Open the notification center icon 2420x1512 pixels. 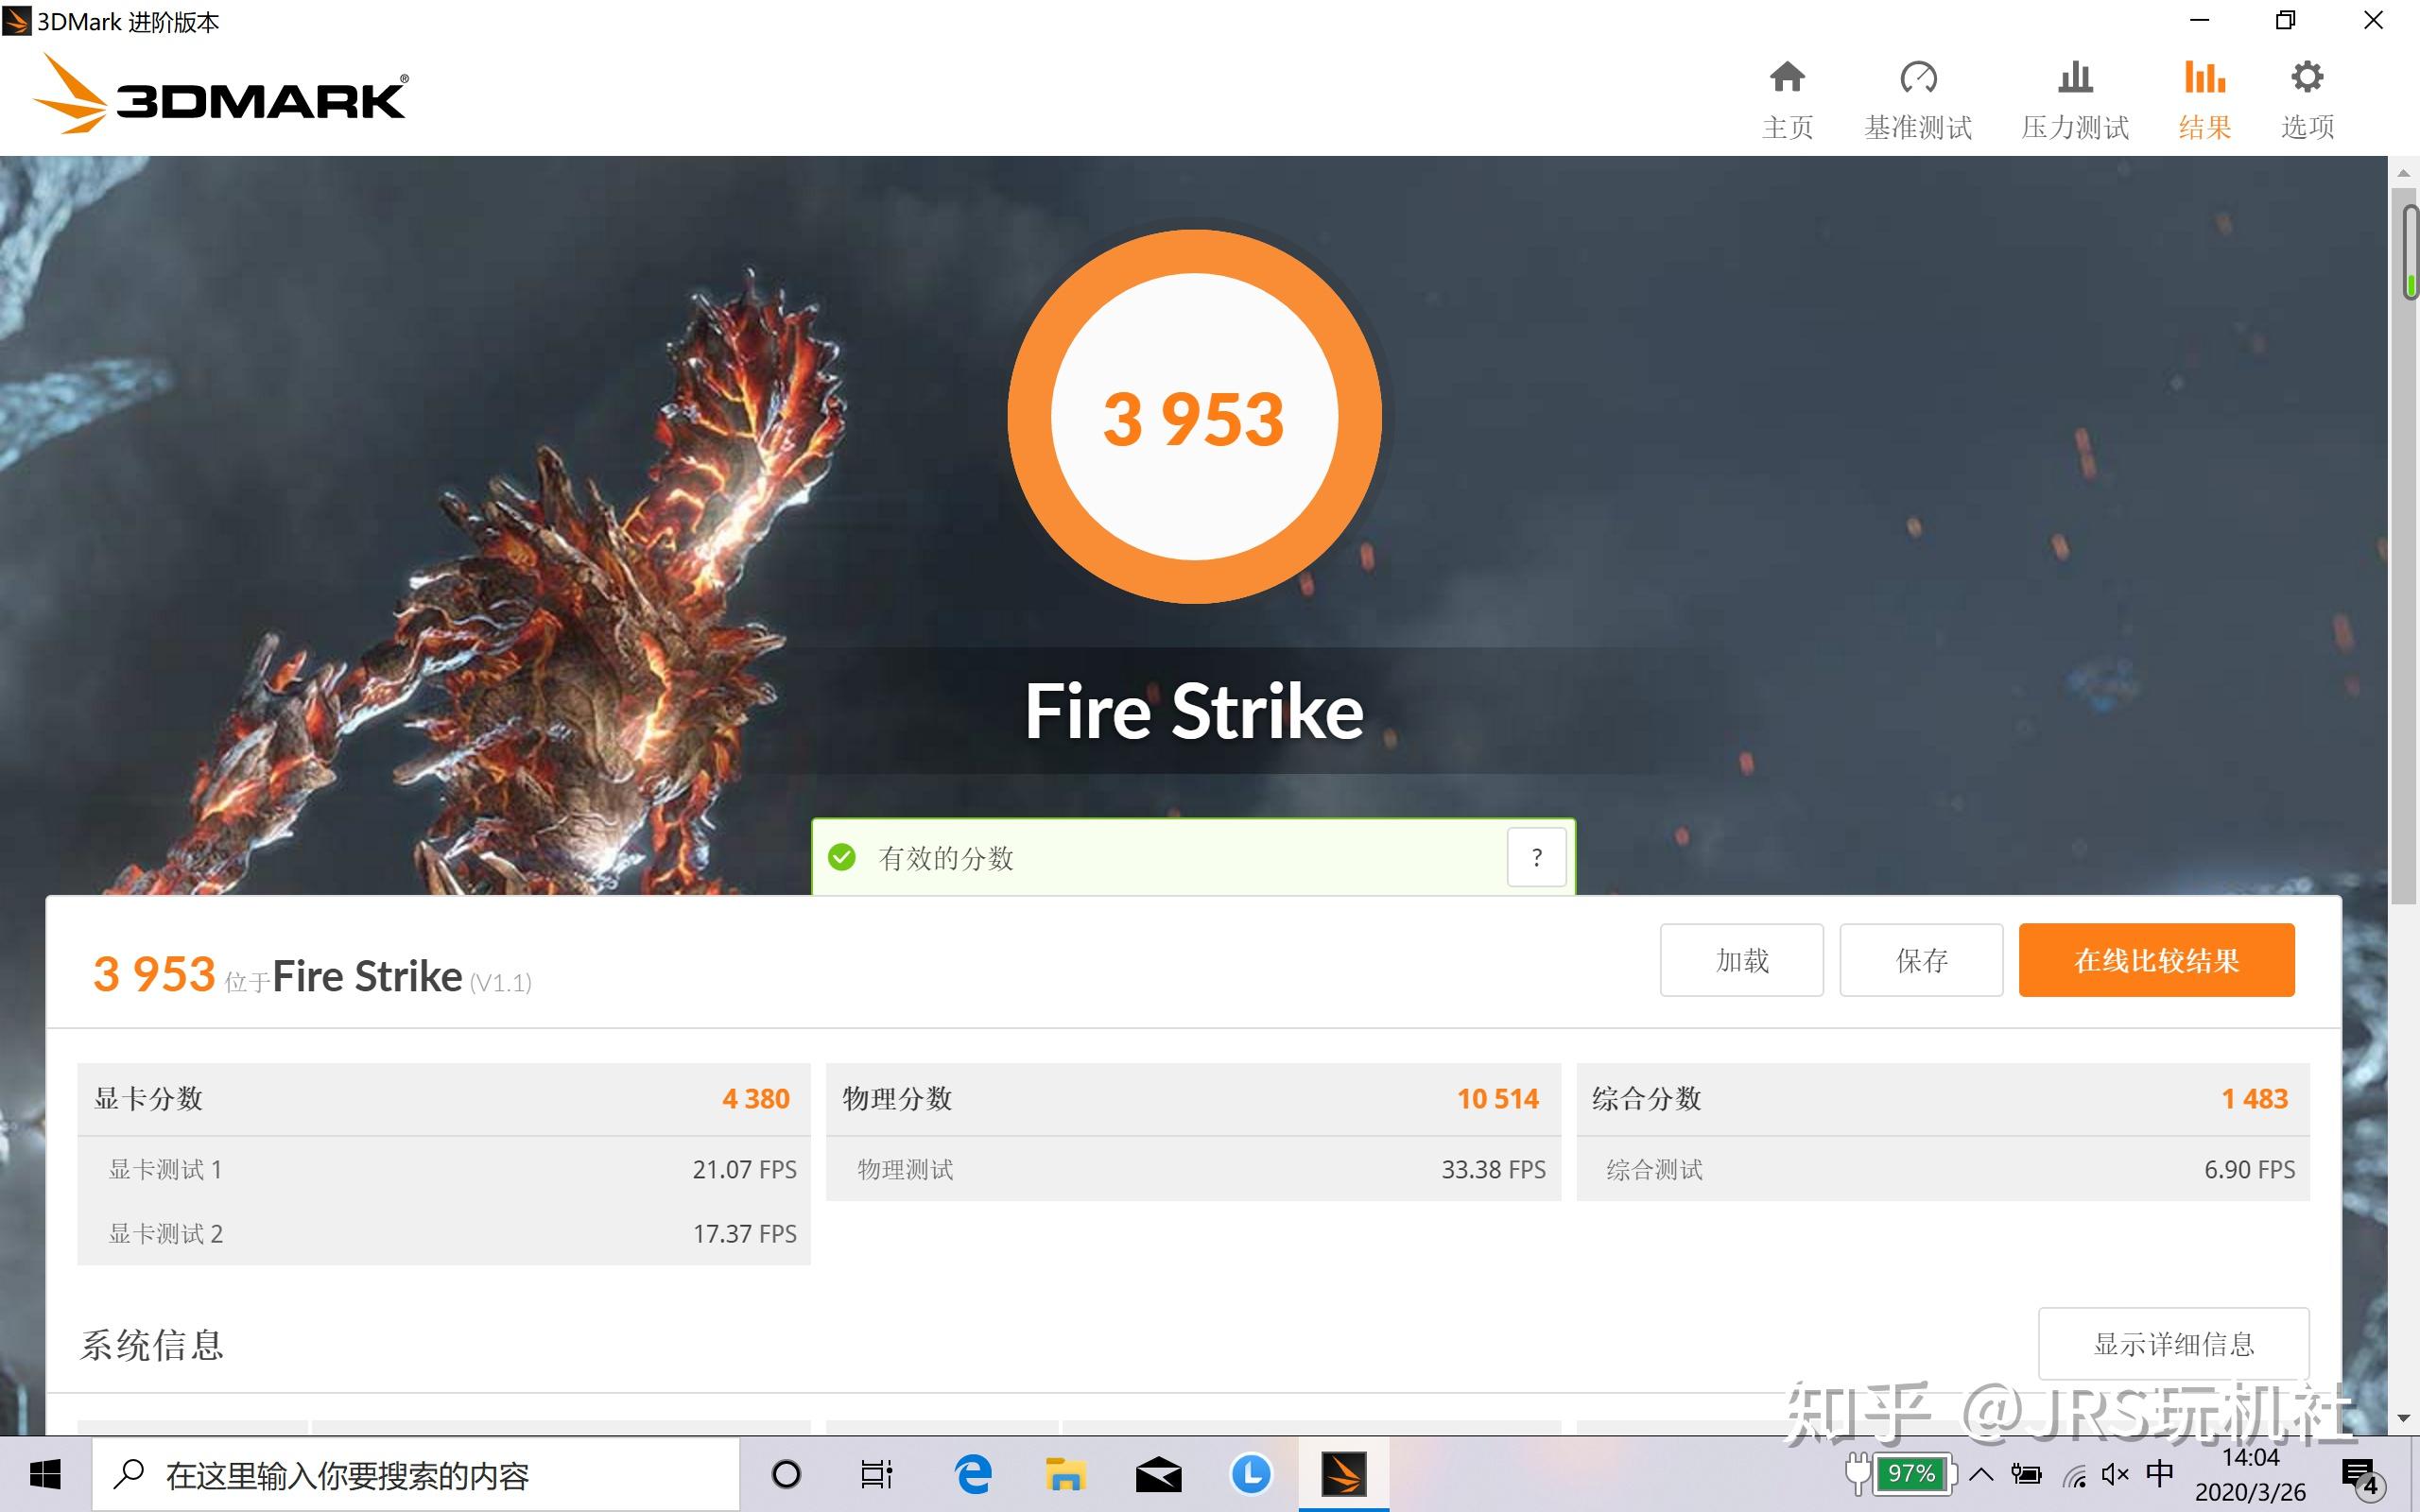tap(2360, 1475)
